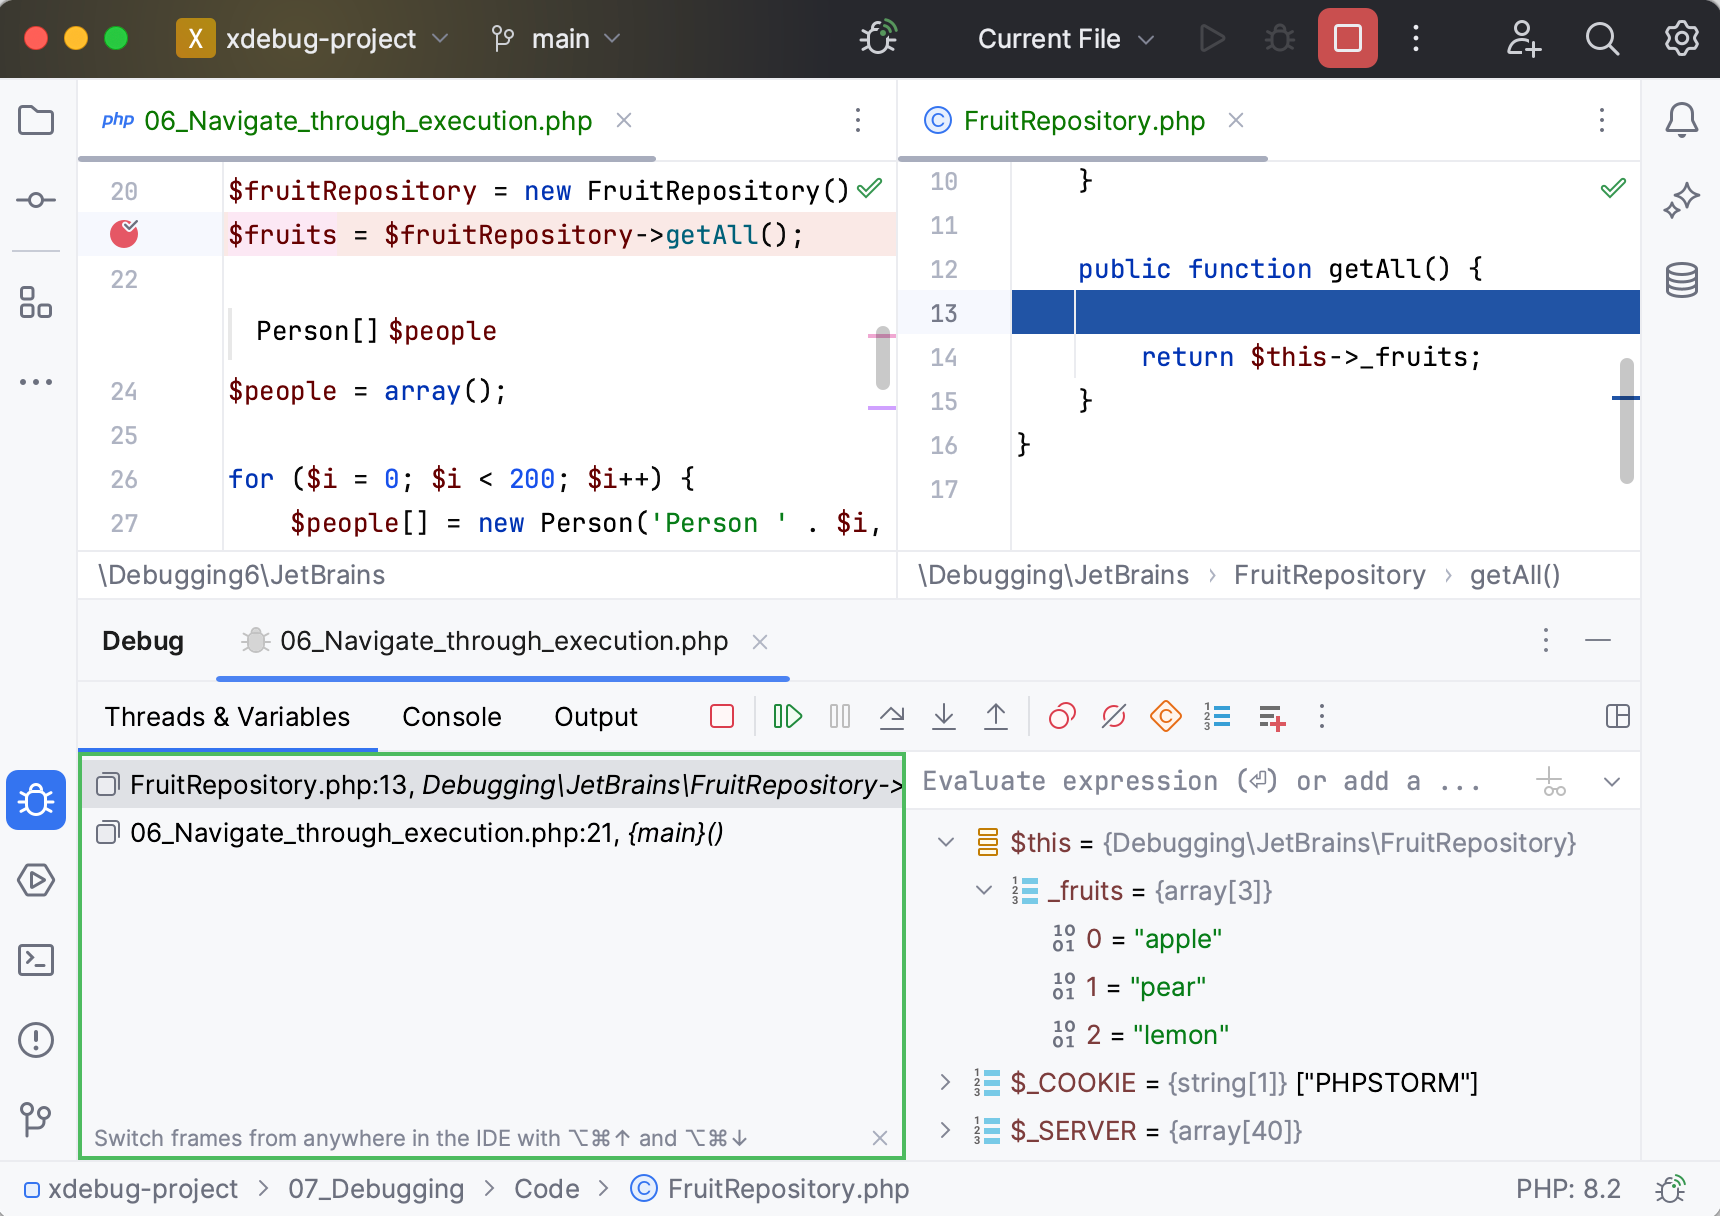Viewport: 1720px width, 1216px height.
Task: Toggle Mute Breakpoints in debug toolbar
Action: pos(1114,716)
